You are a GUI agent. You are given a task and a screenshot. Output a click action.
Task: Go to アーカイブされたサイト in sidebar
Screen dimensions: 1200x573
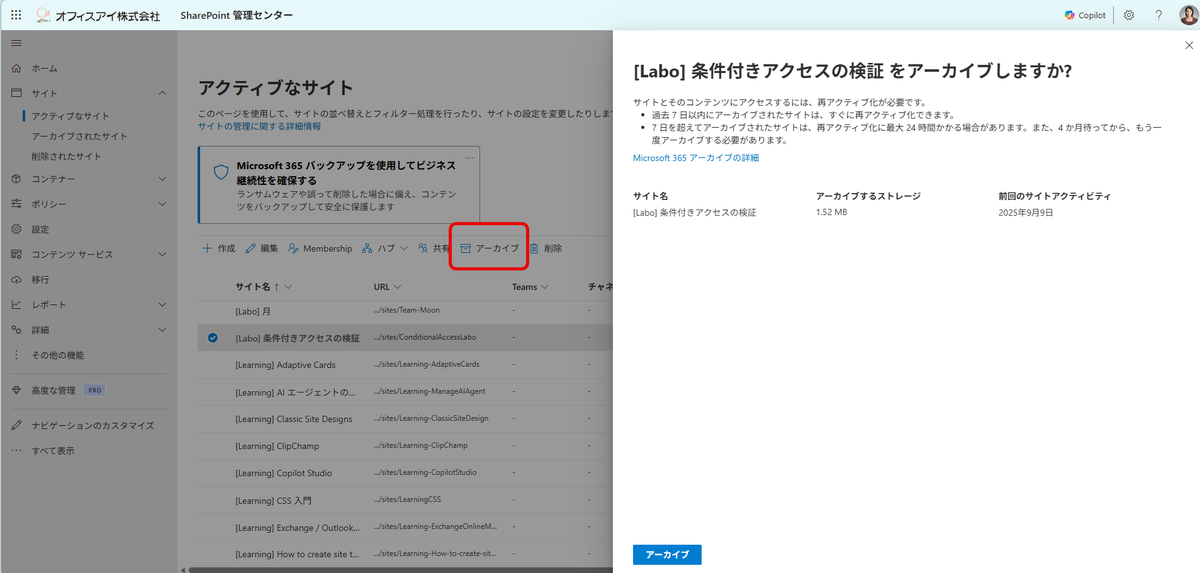click(79, 136)
